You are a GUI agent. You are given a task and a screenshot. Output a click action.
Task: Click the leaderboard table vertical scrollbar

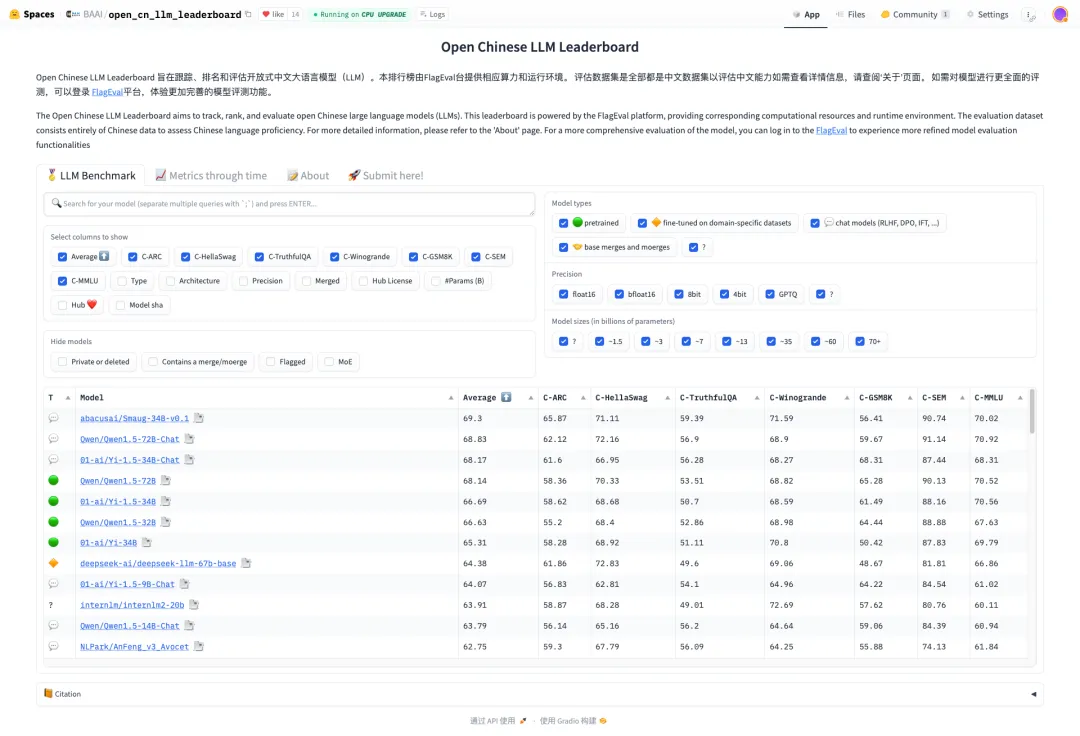click(x=1032, y=412)
